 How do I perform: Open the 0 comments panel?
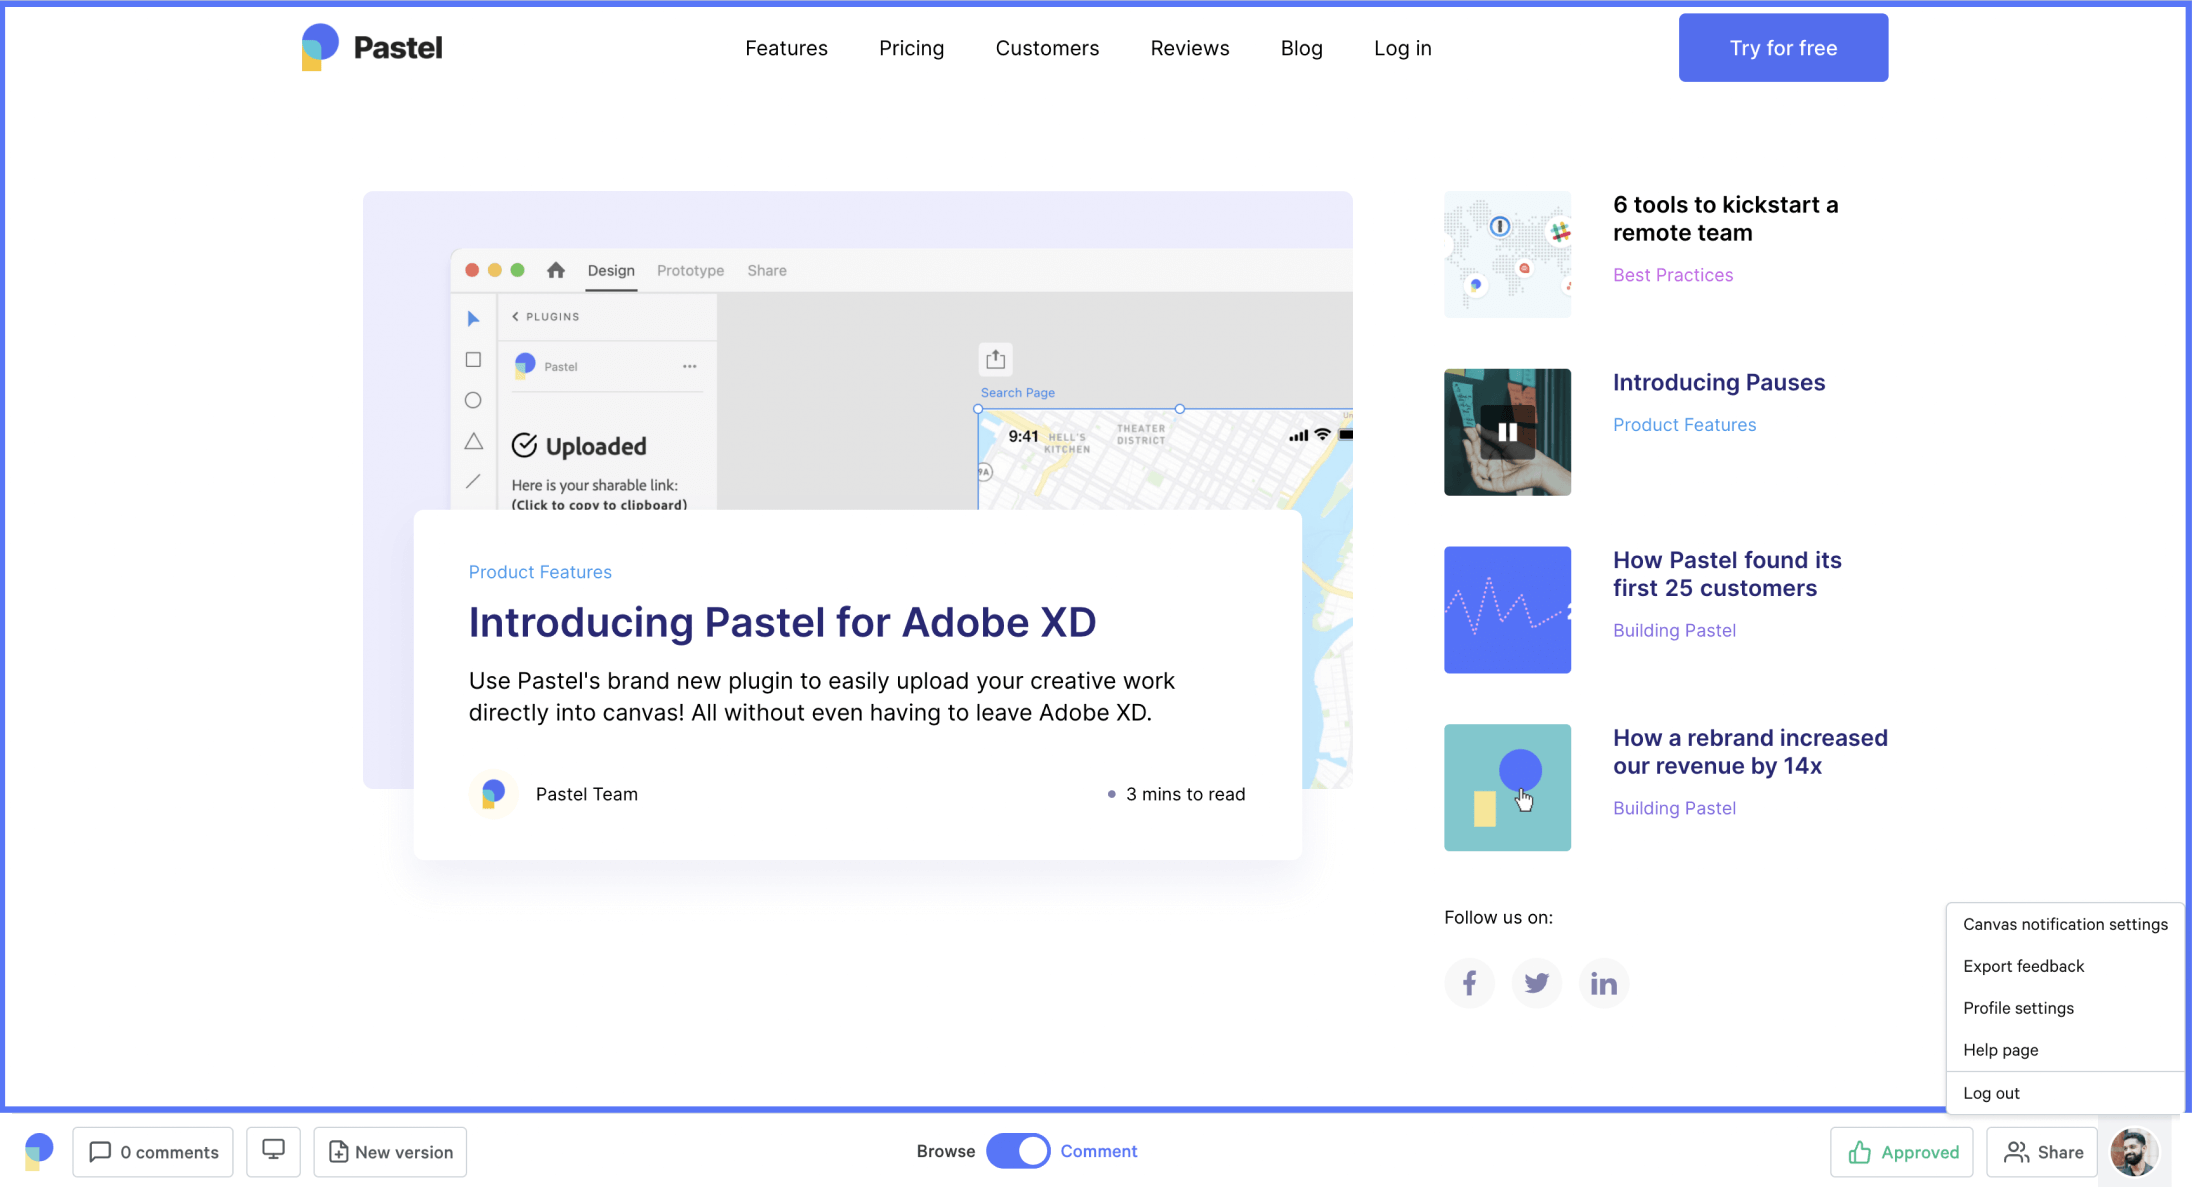click(153, 1152)
